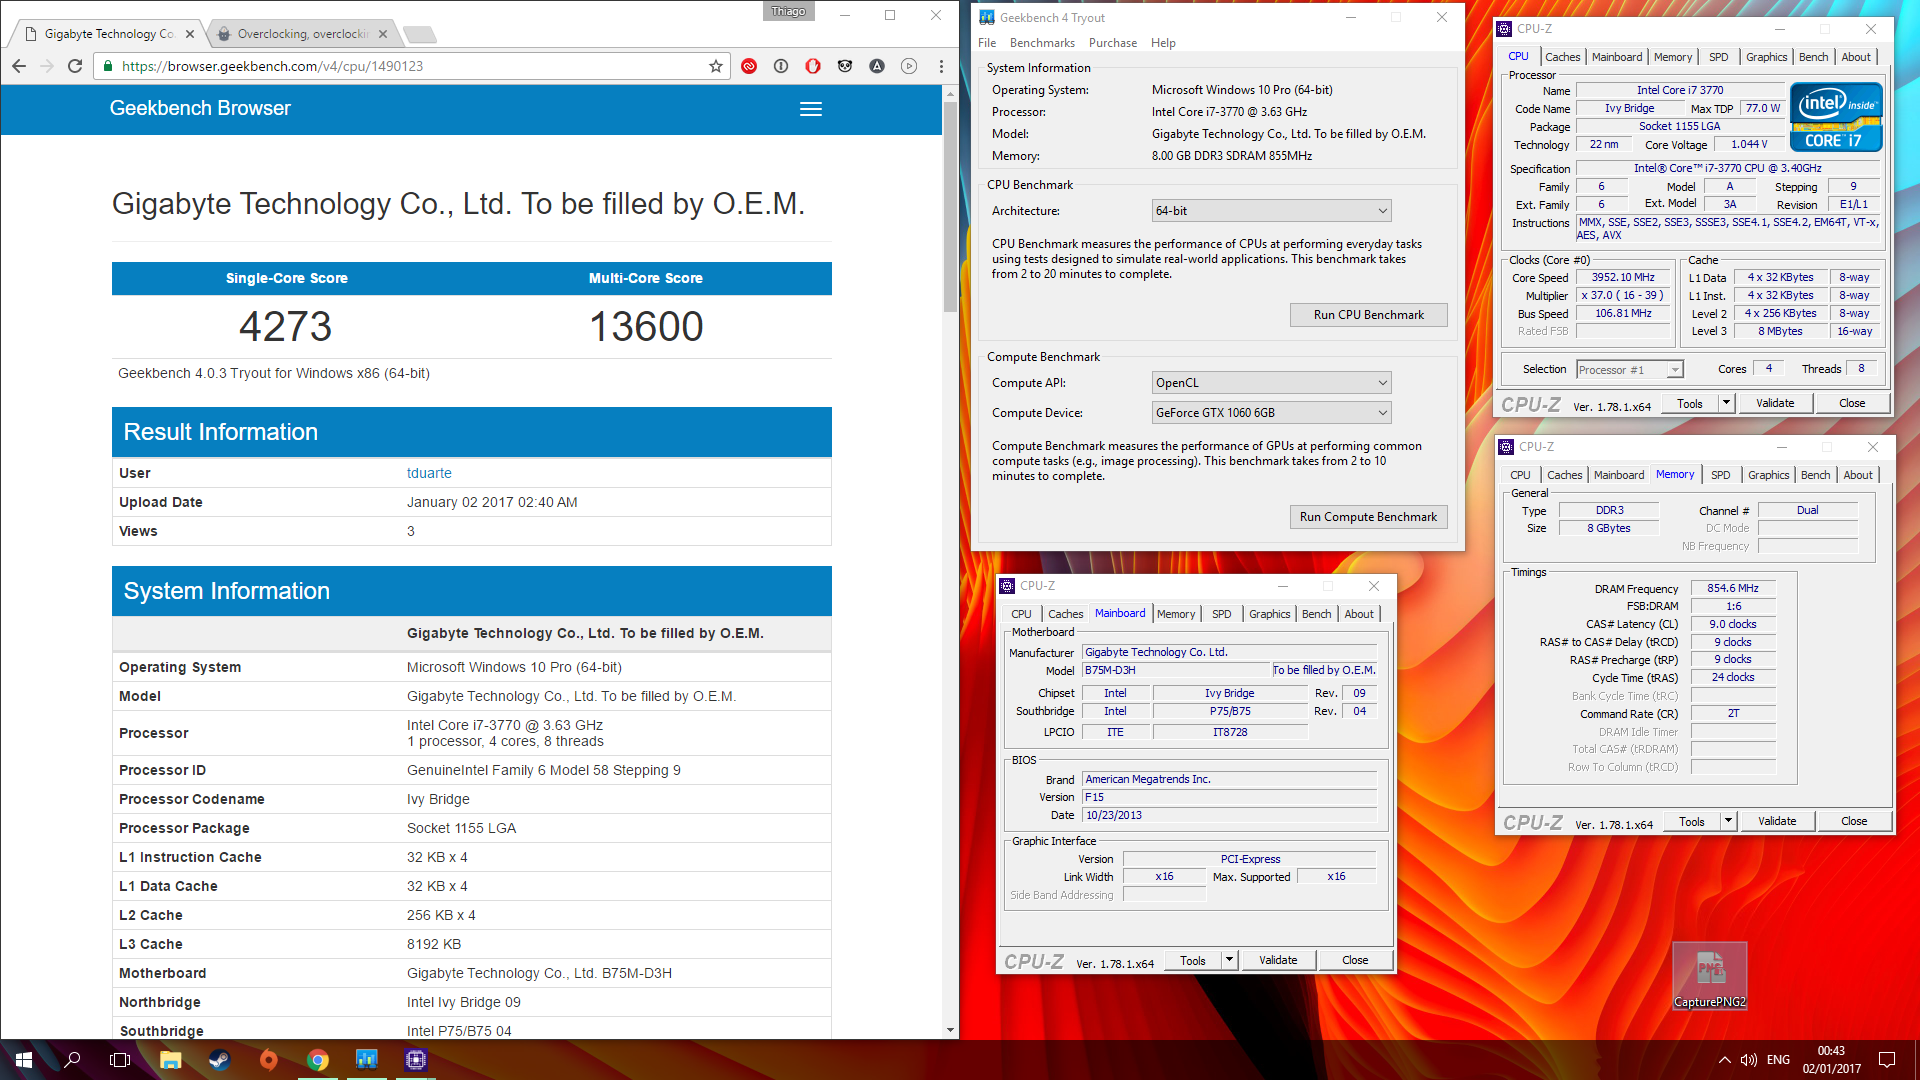Image resolution: width=1920 pixels, height=1080 pixels.
Task: Open the Geekbench Browser hamburger menu
Action: [x=811, y=109]
